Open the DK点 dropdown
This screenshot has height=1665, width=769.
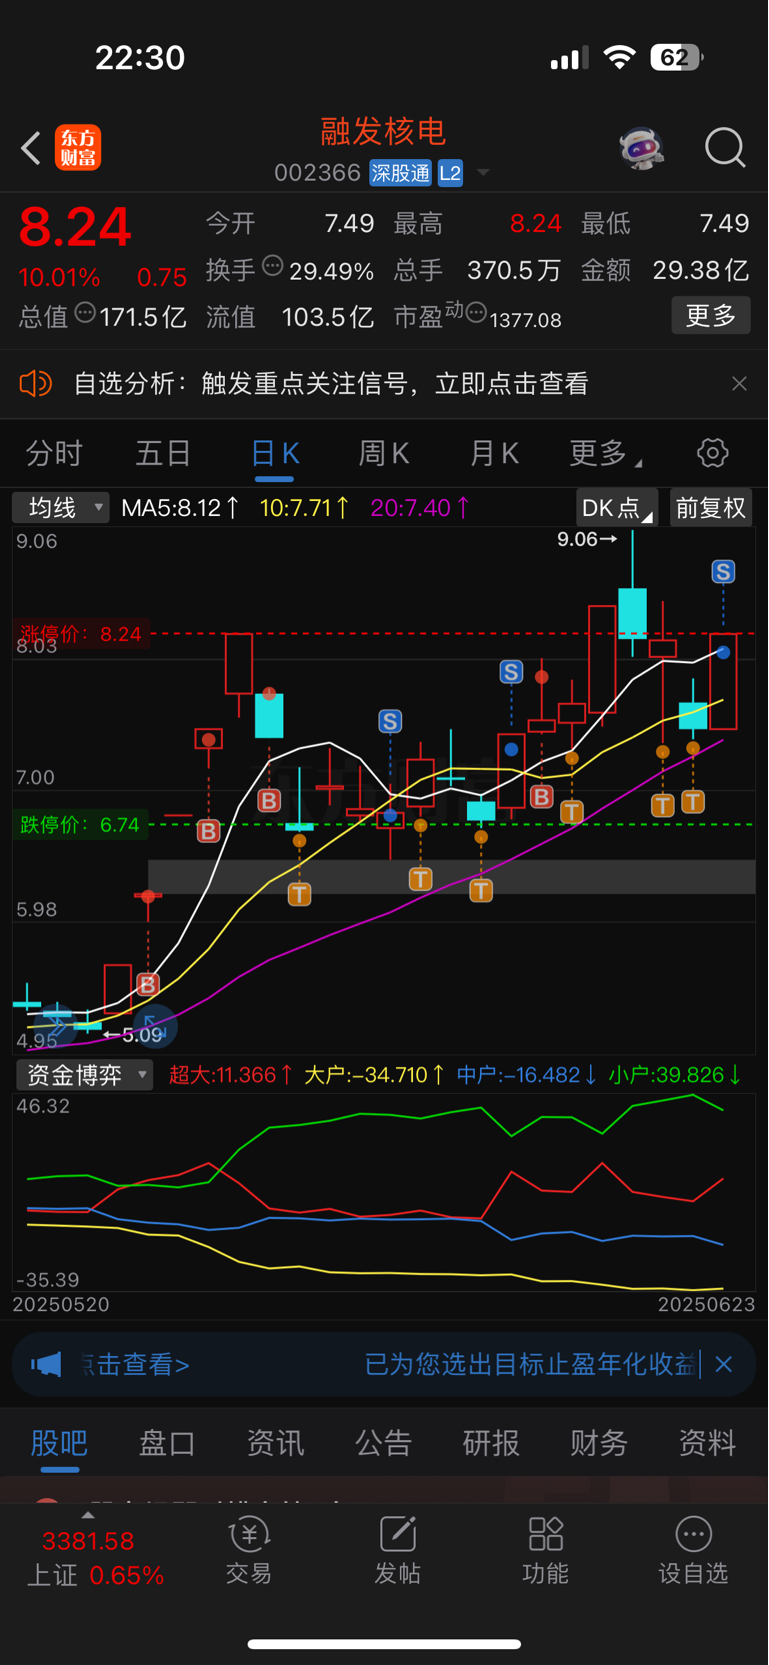[617, 508]
